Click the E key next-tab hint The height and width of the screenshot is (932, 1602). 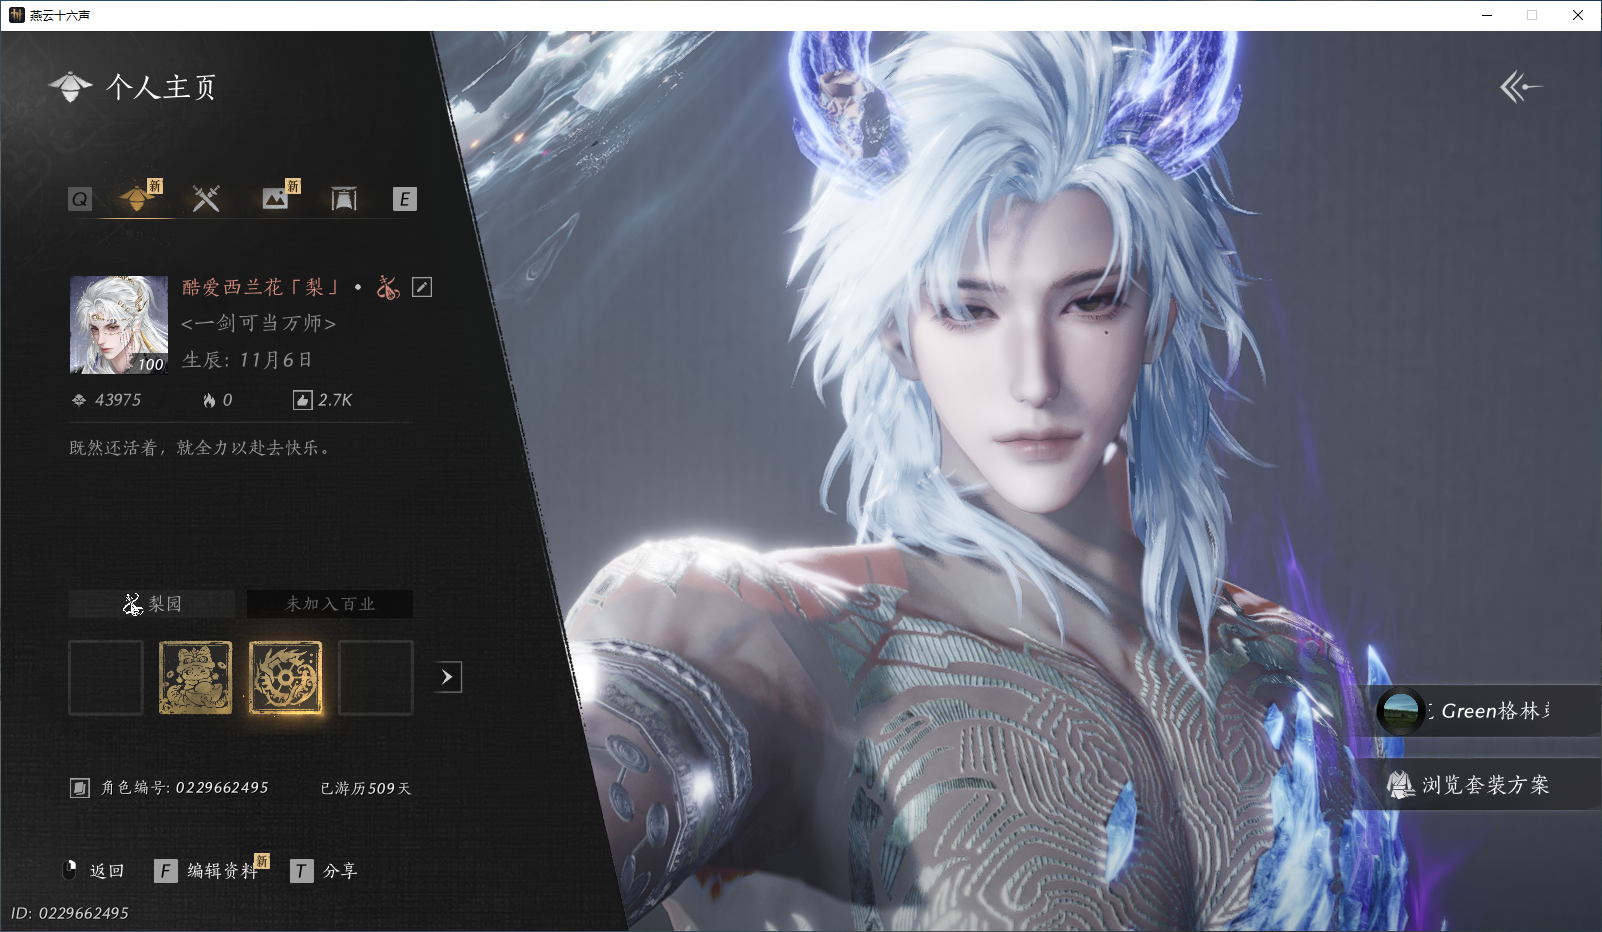(x=404, y=199)
